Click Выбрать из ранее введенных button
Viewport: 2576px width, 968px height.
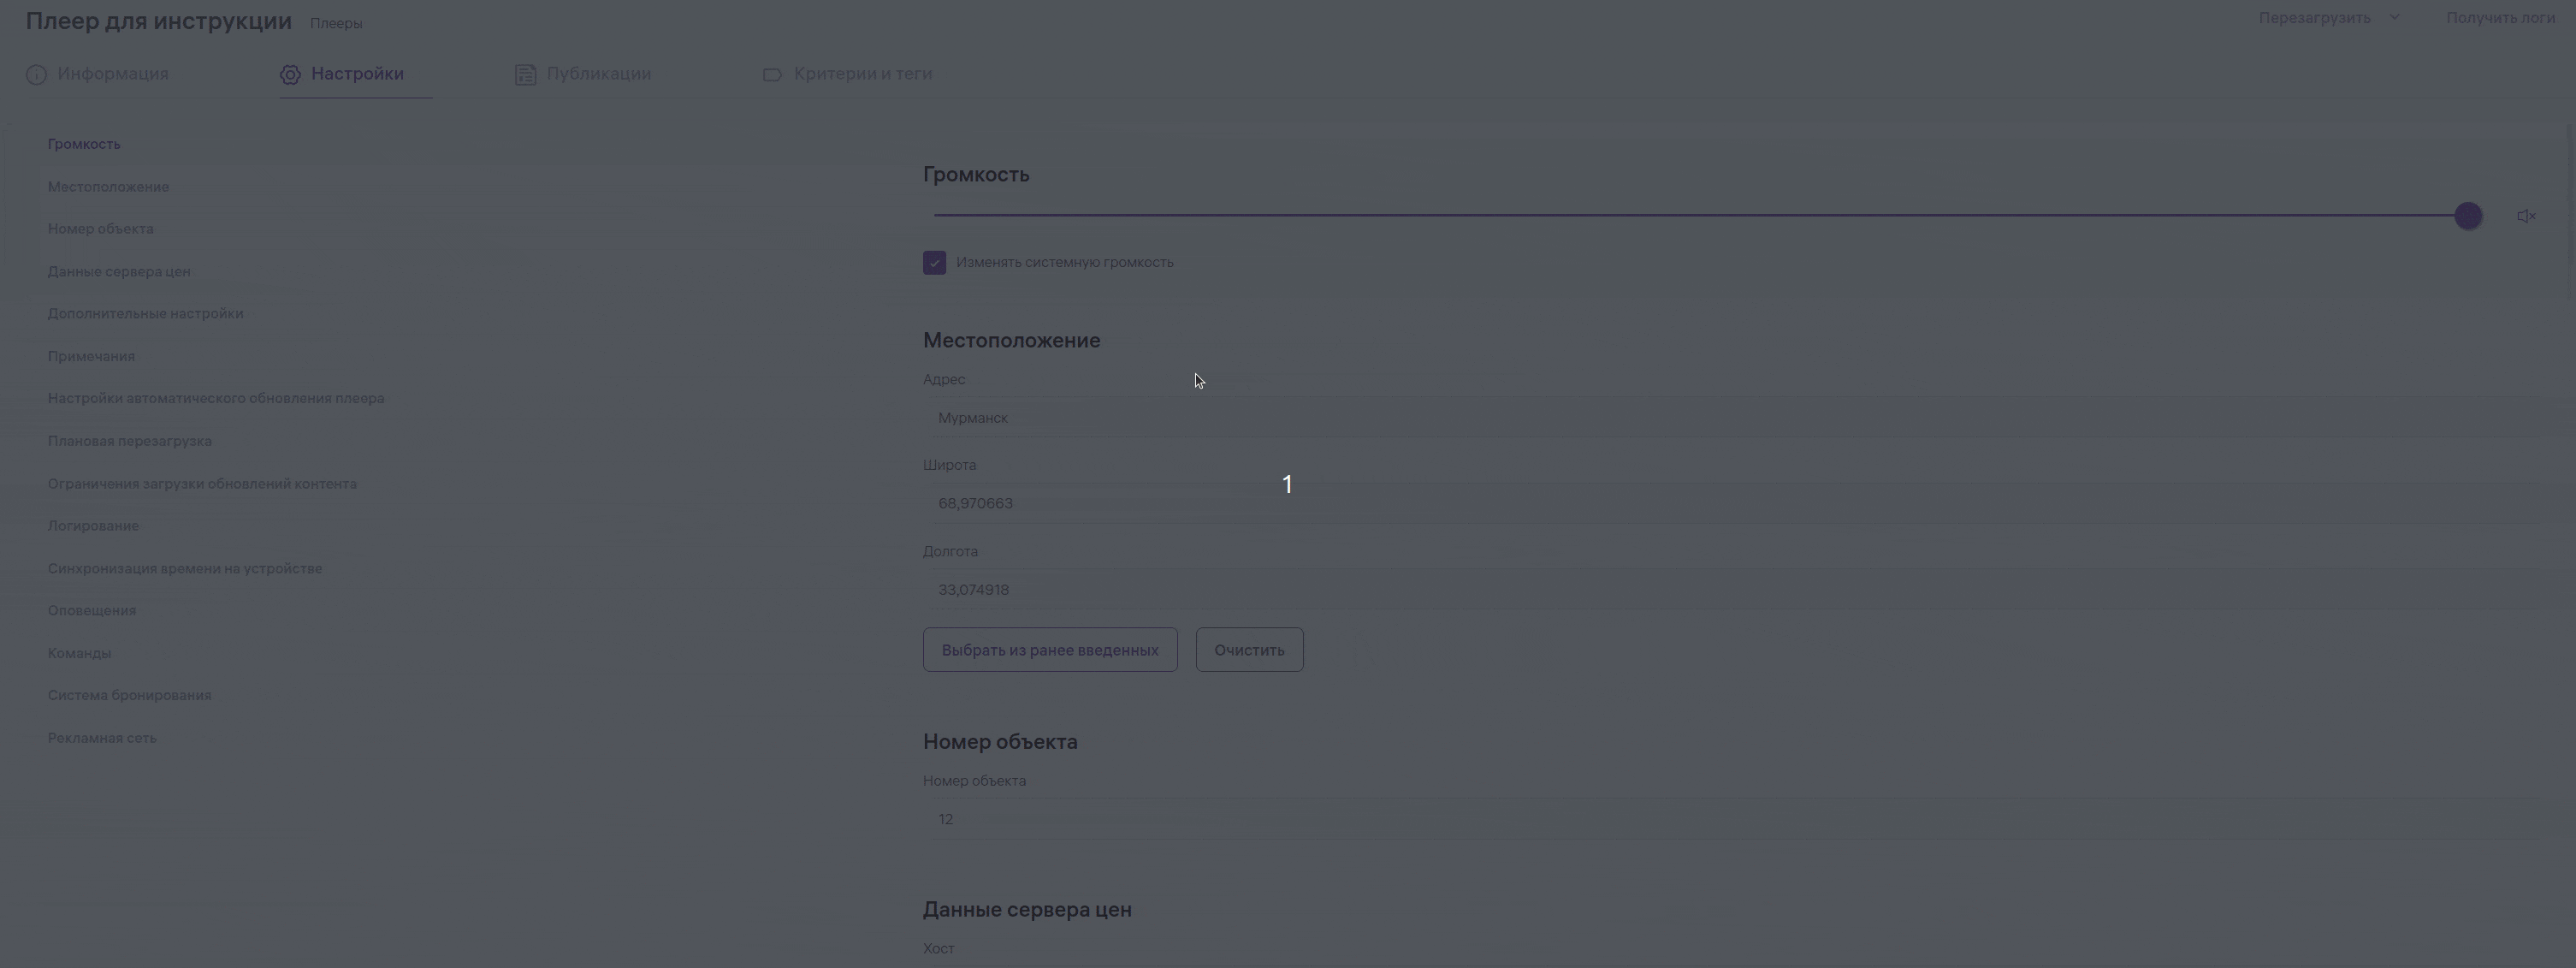pyautogui.click(x=1049, y=650)
